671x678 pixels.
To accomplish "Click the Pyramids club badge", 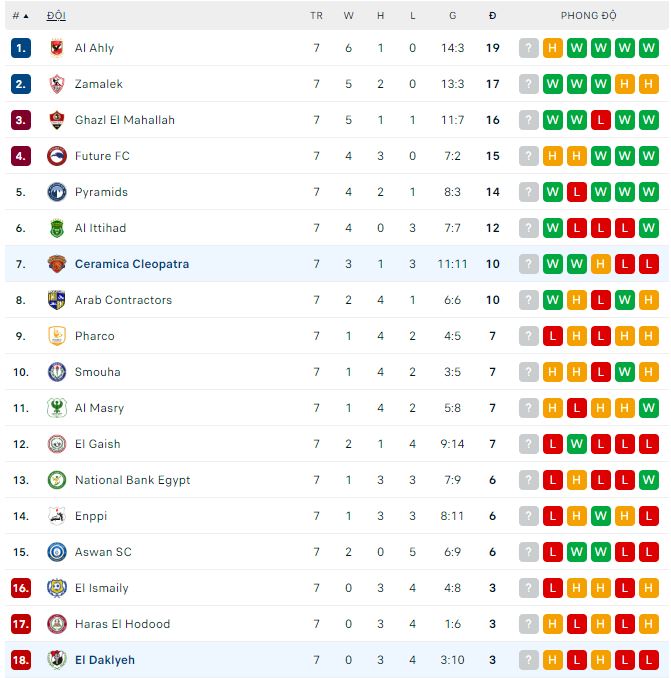I will coord(56,192).
